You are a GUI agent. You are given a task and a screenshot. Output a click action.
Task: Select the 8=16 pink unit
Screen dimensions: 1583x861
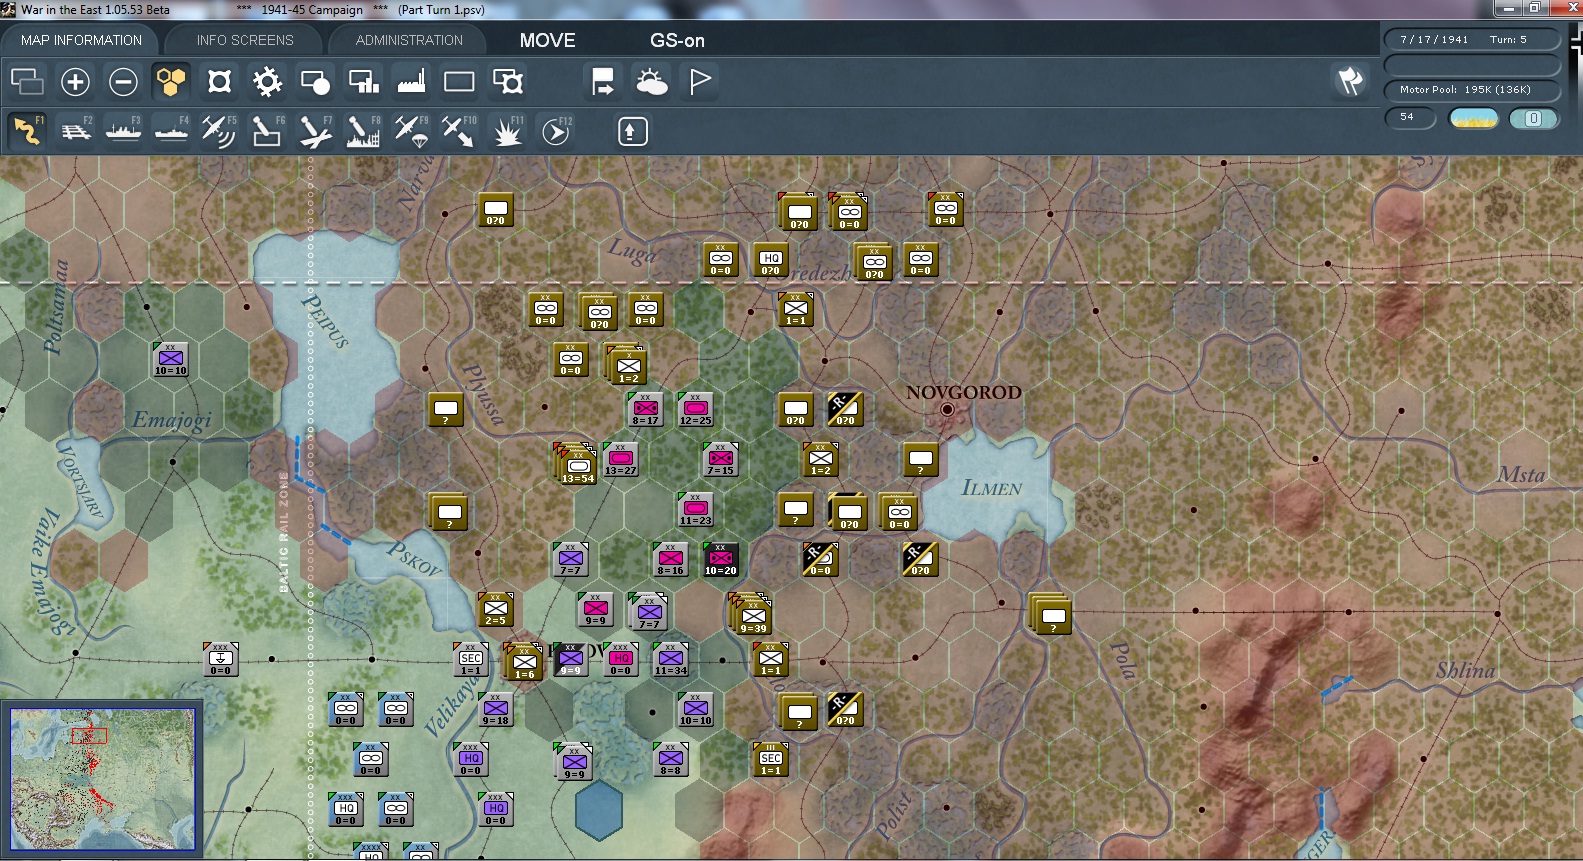(x=670, y=559)
